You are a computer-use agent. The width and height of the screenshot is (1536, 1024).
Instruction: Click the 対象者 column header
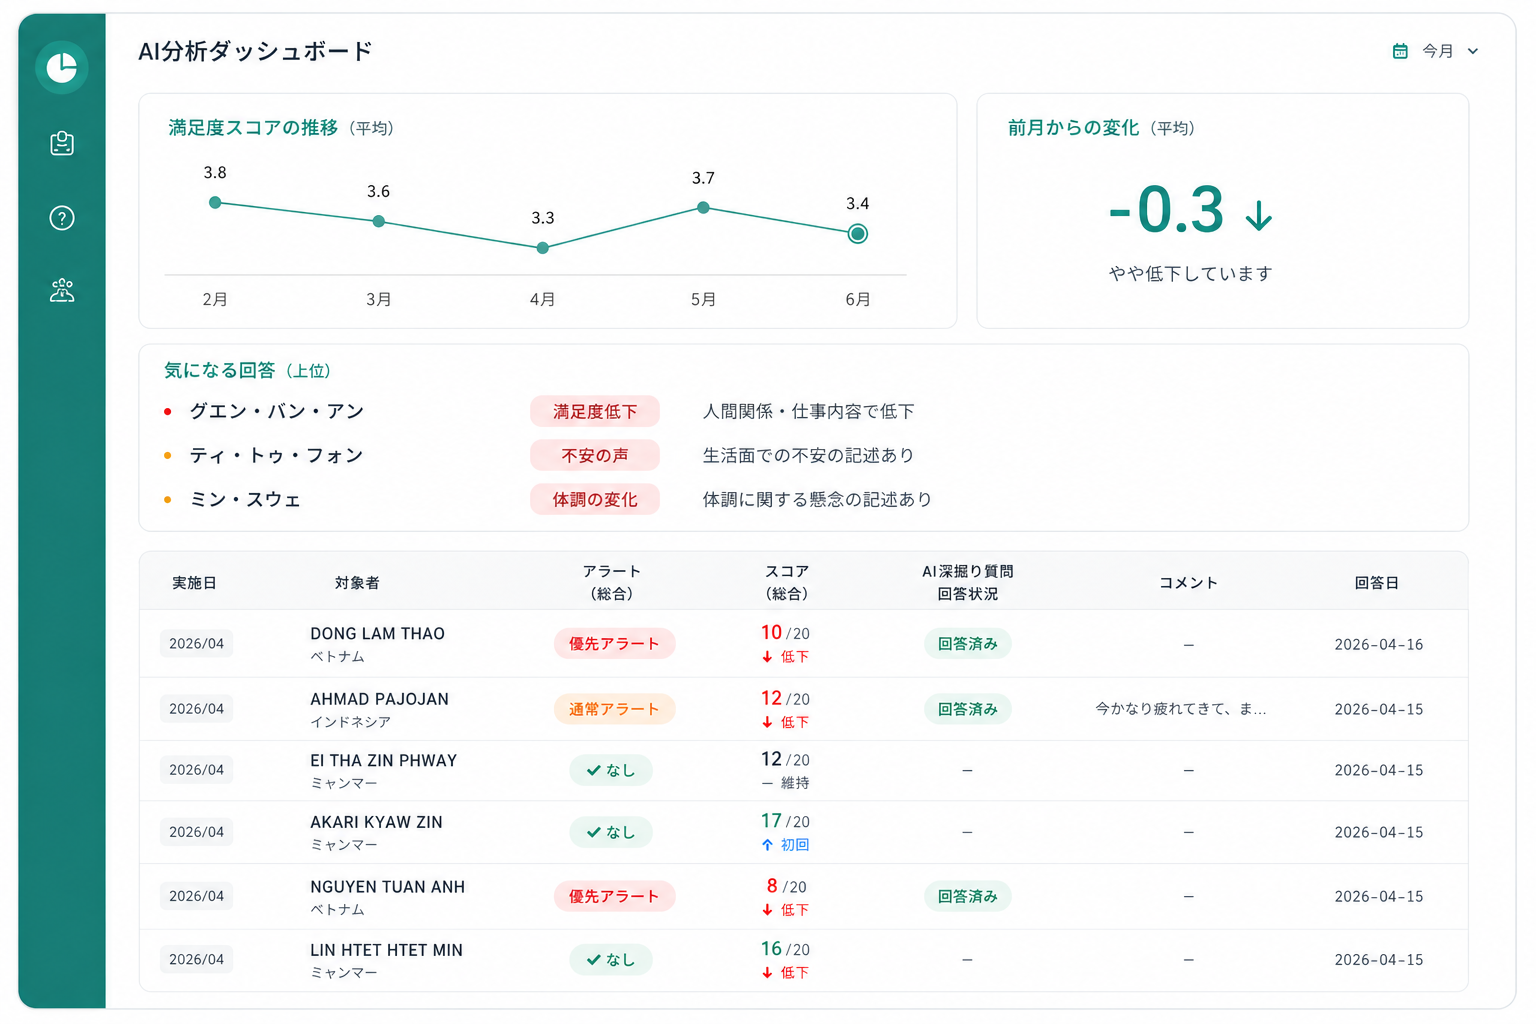point(357,582)
